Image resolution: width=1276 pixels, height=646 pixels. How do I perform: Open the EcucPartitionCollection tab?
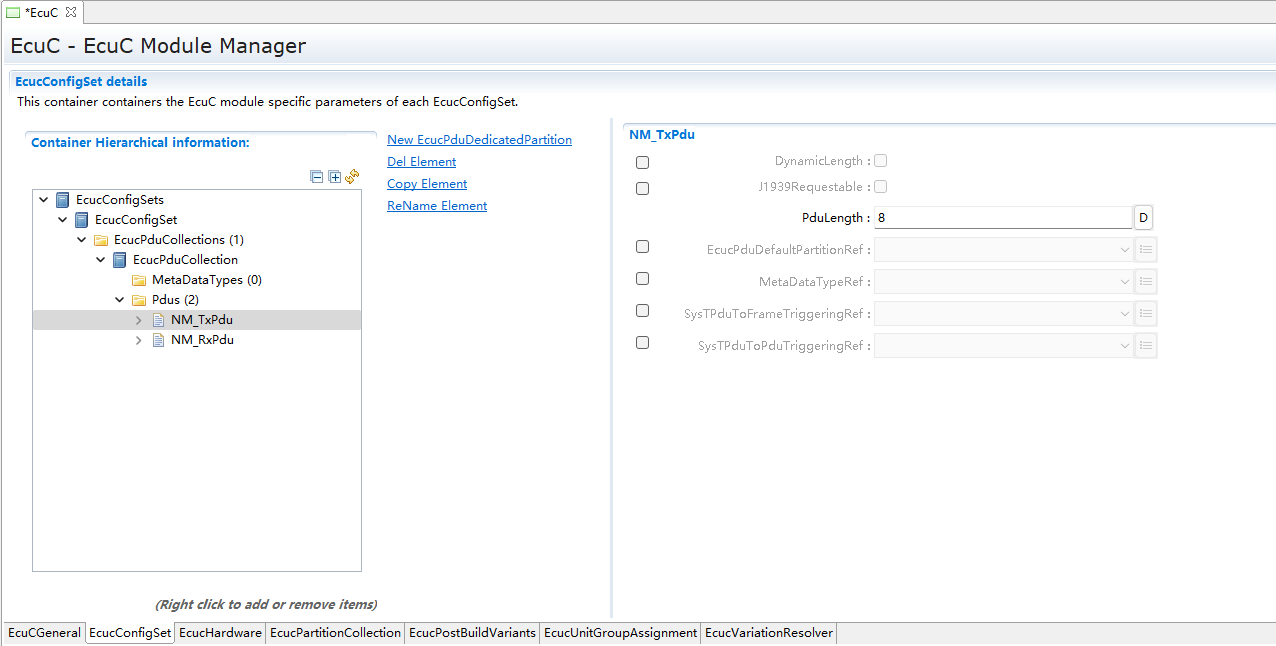point(335,633)
